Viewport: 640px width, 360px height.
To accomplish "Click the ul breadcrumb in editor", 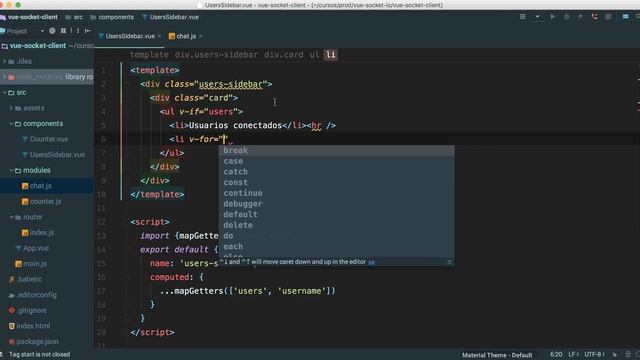I will (314, 55).
